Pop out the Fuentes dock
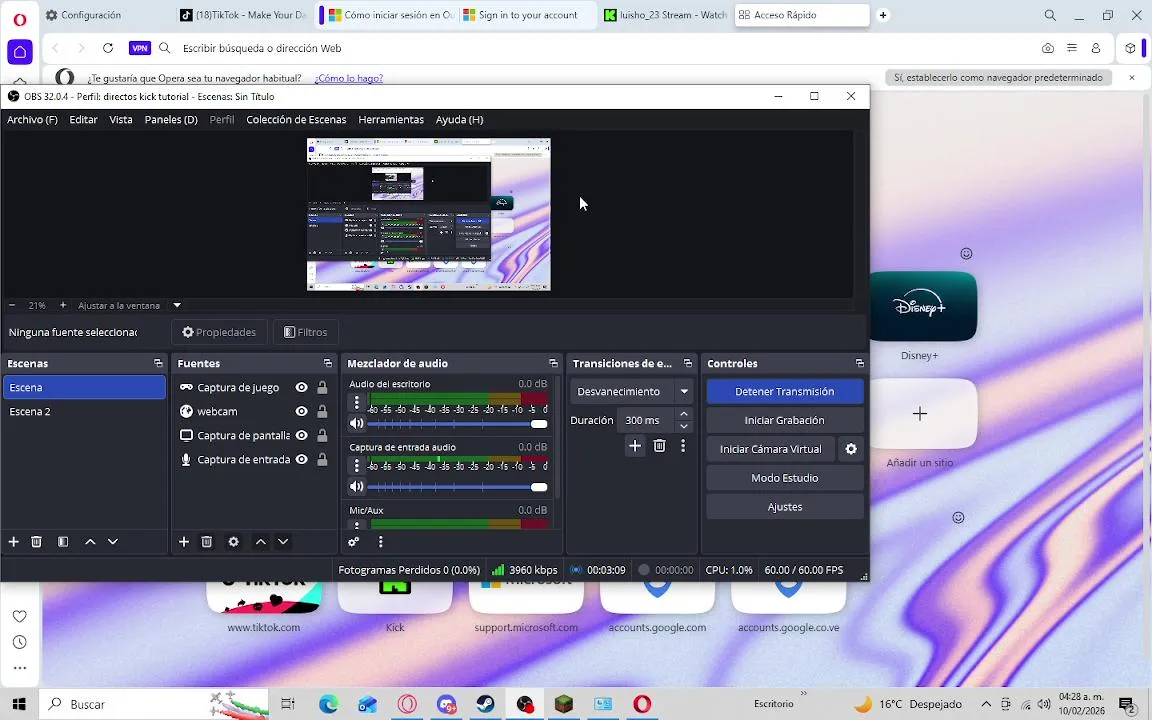Screen dimensions: 1152x720 pyautogui.click(x=328, y=364)
